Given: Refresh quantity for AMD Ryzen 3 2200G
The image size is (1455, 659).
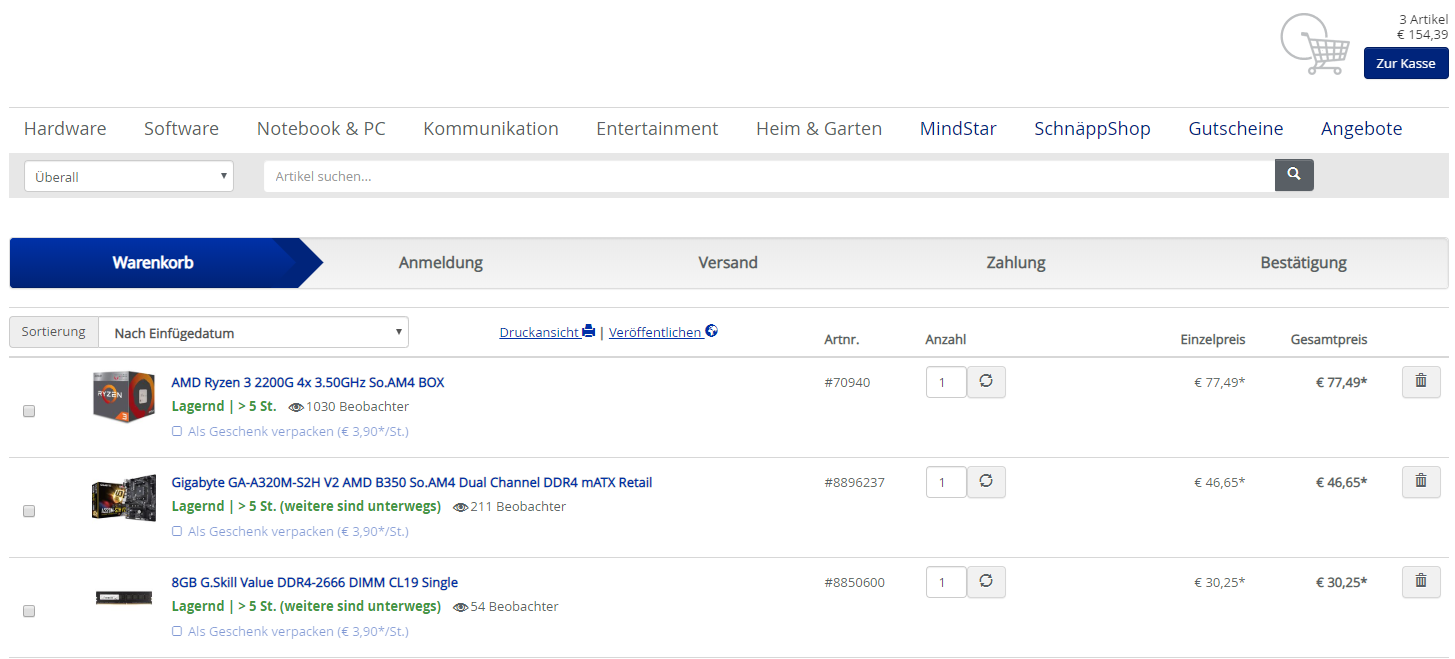Looking at the screenshot, I should tap(986, 382).
